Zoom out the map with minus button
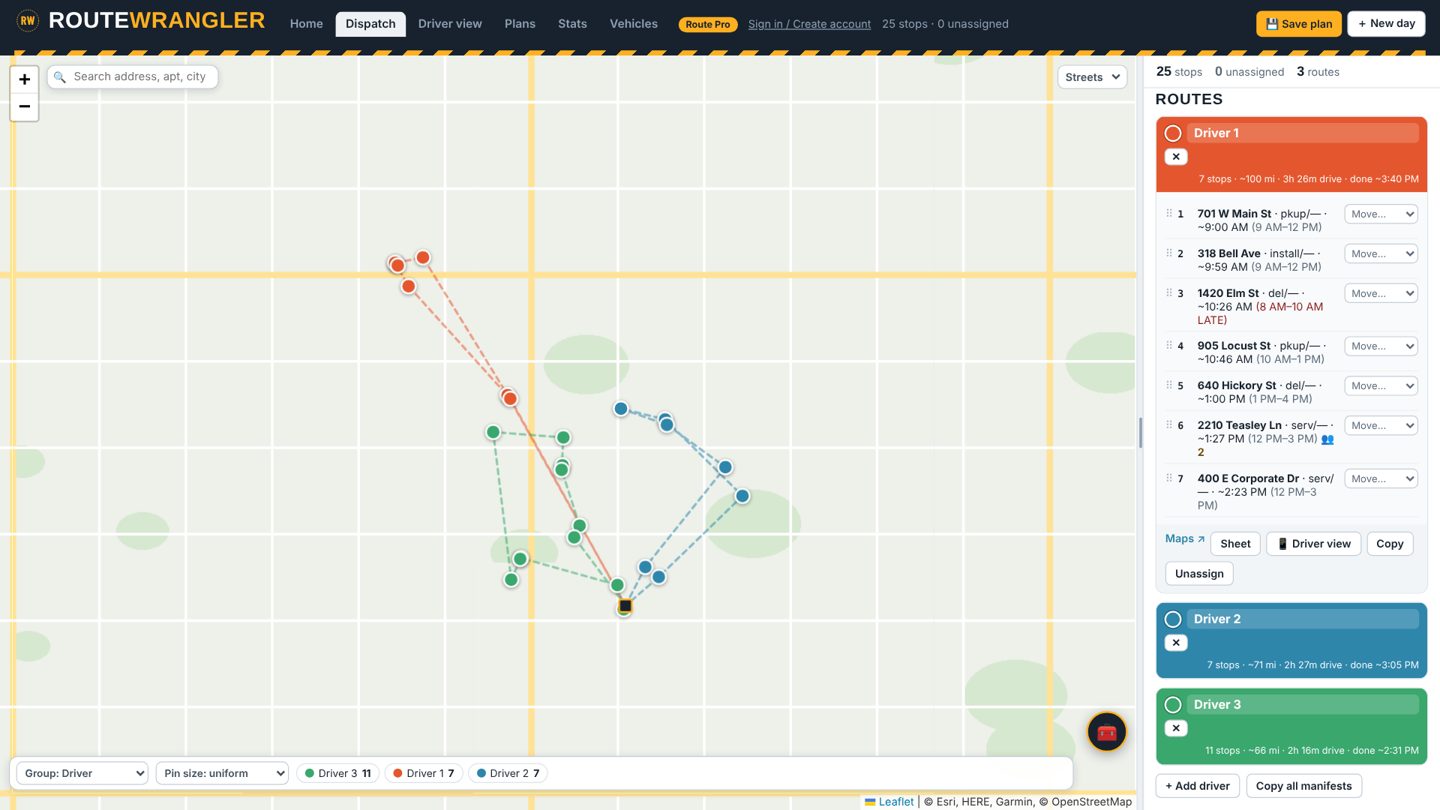The image size is (1440, 810). point(24,107)
